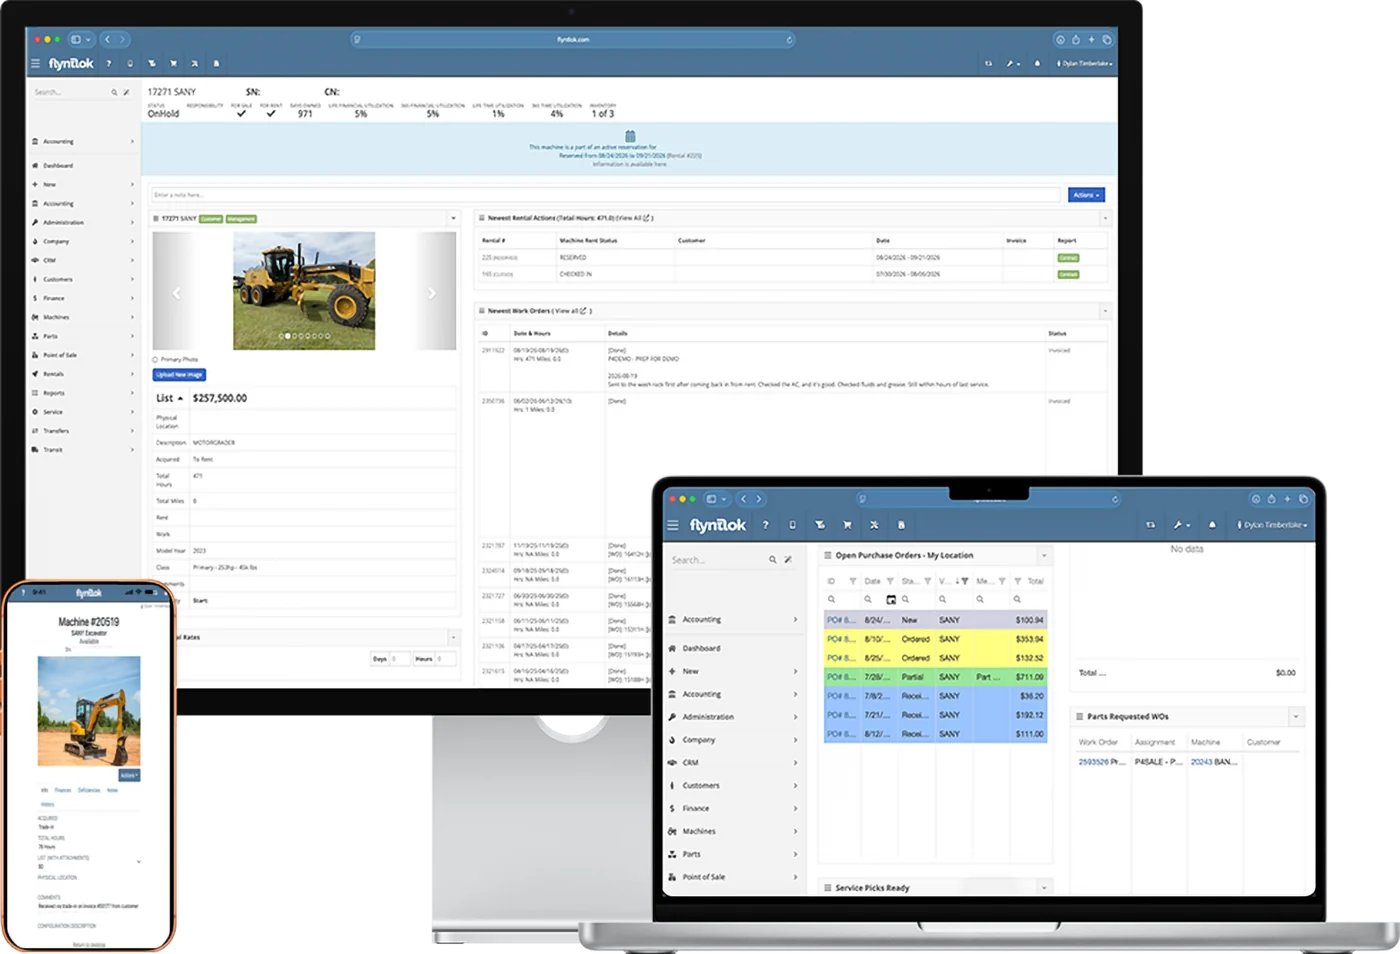
Task: Click the search magnifier in the desktop monitor sidebar
Action: click(x=114, y=92)
